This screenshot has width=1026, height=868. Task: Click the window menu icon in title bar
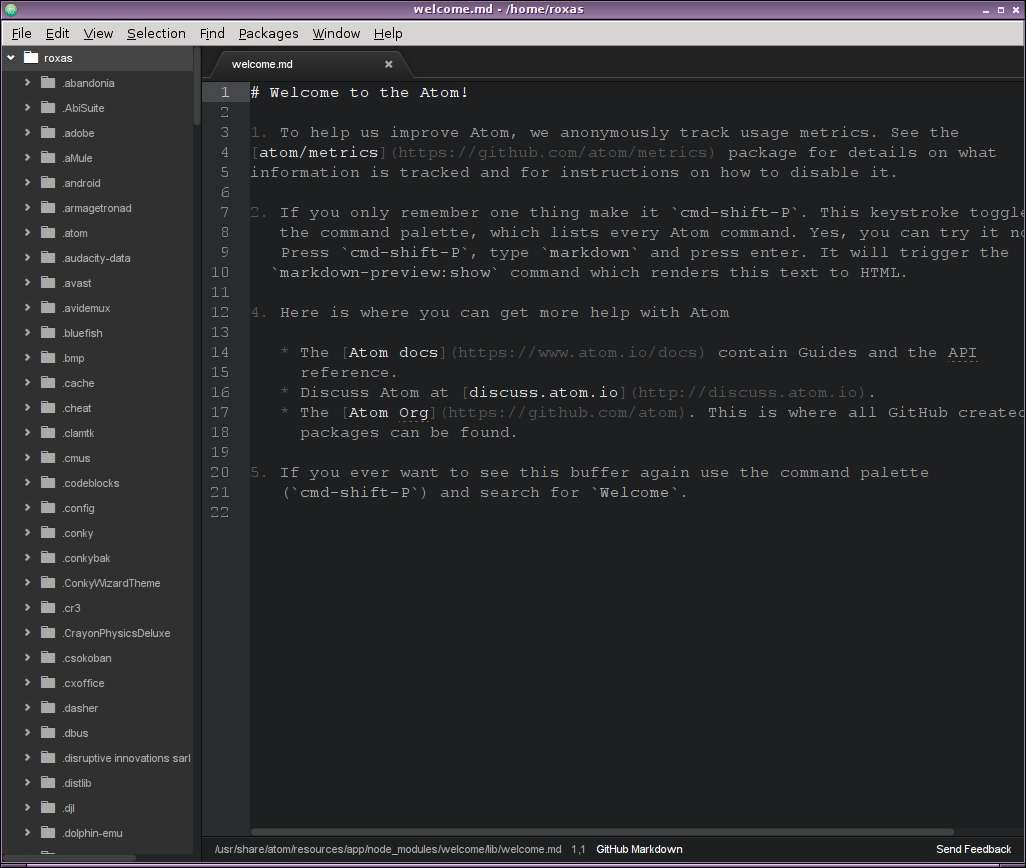(x=10, y=9)
